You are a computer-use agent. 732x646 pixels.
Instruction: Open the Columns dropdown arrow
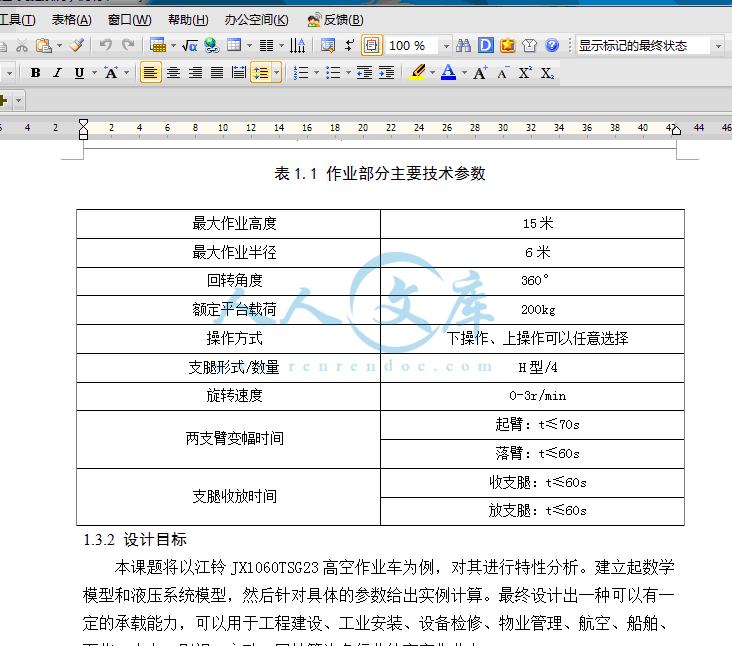(x=281, y=46)
